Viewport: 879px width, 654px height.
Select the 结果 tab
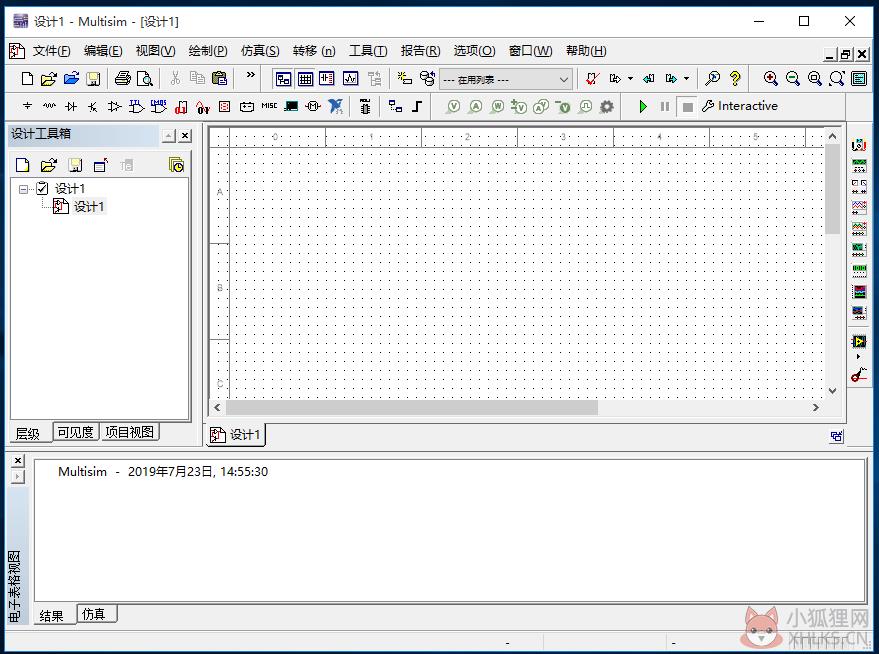52,616
